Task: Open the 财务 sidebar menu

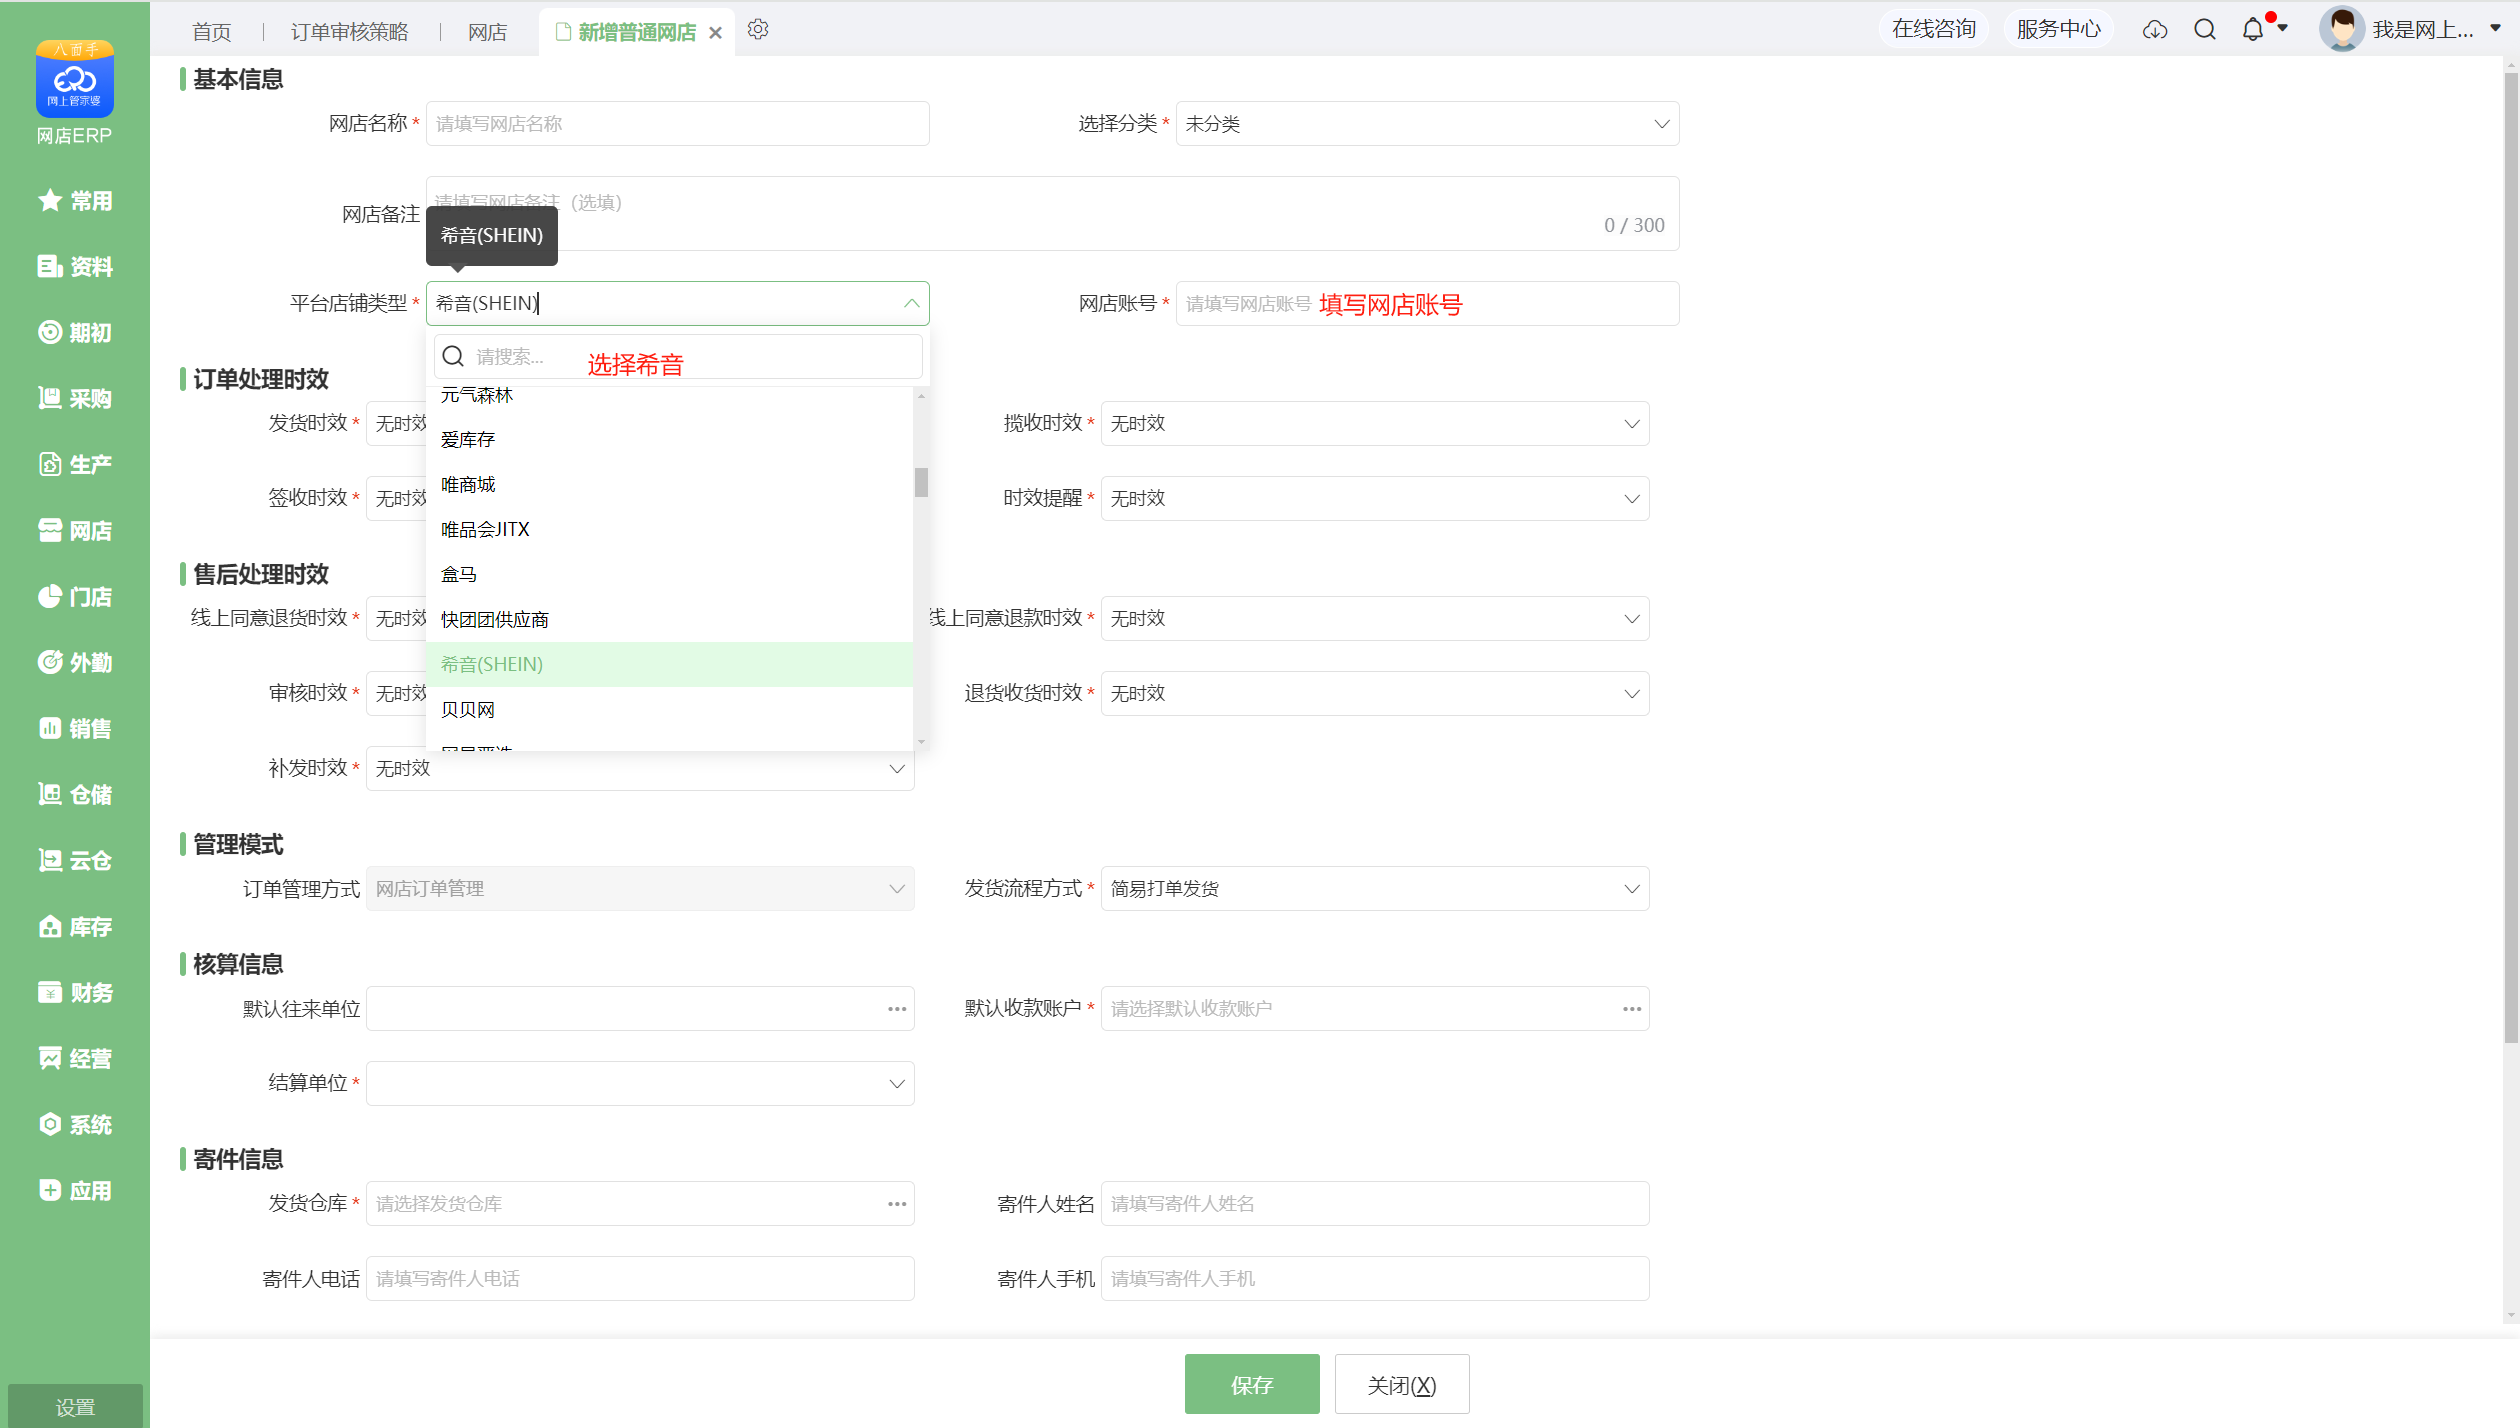Action: tap(75, 993)
